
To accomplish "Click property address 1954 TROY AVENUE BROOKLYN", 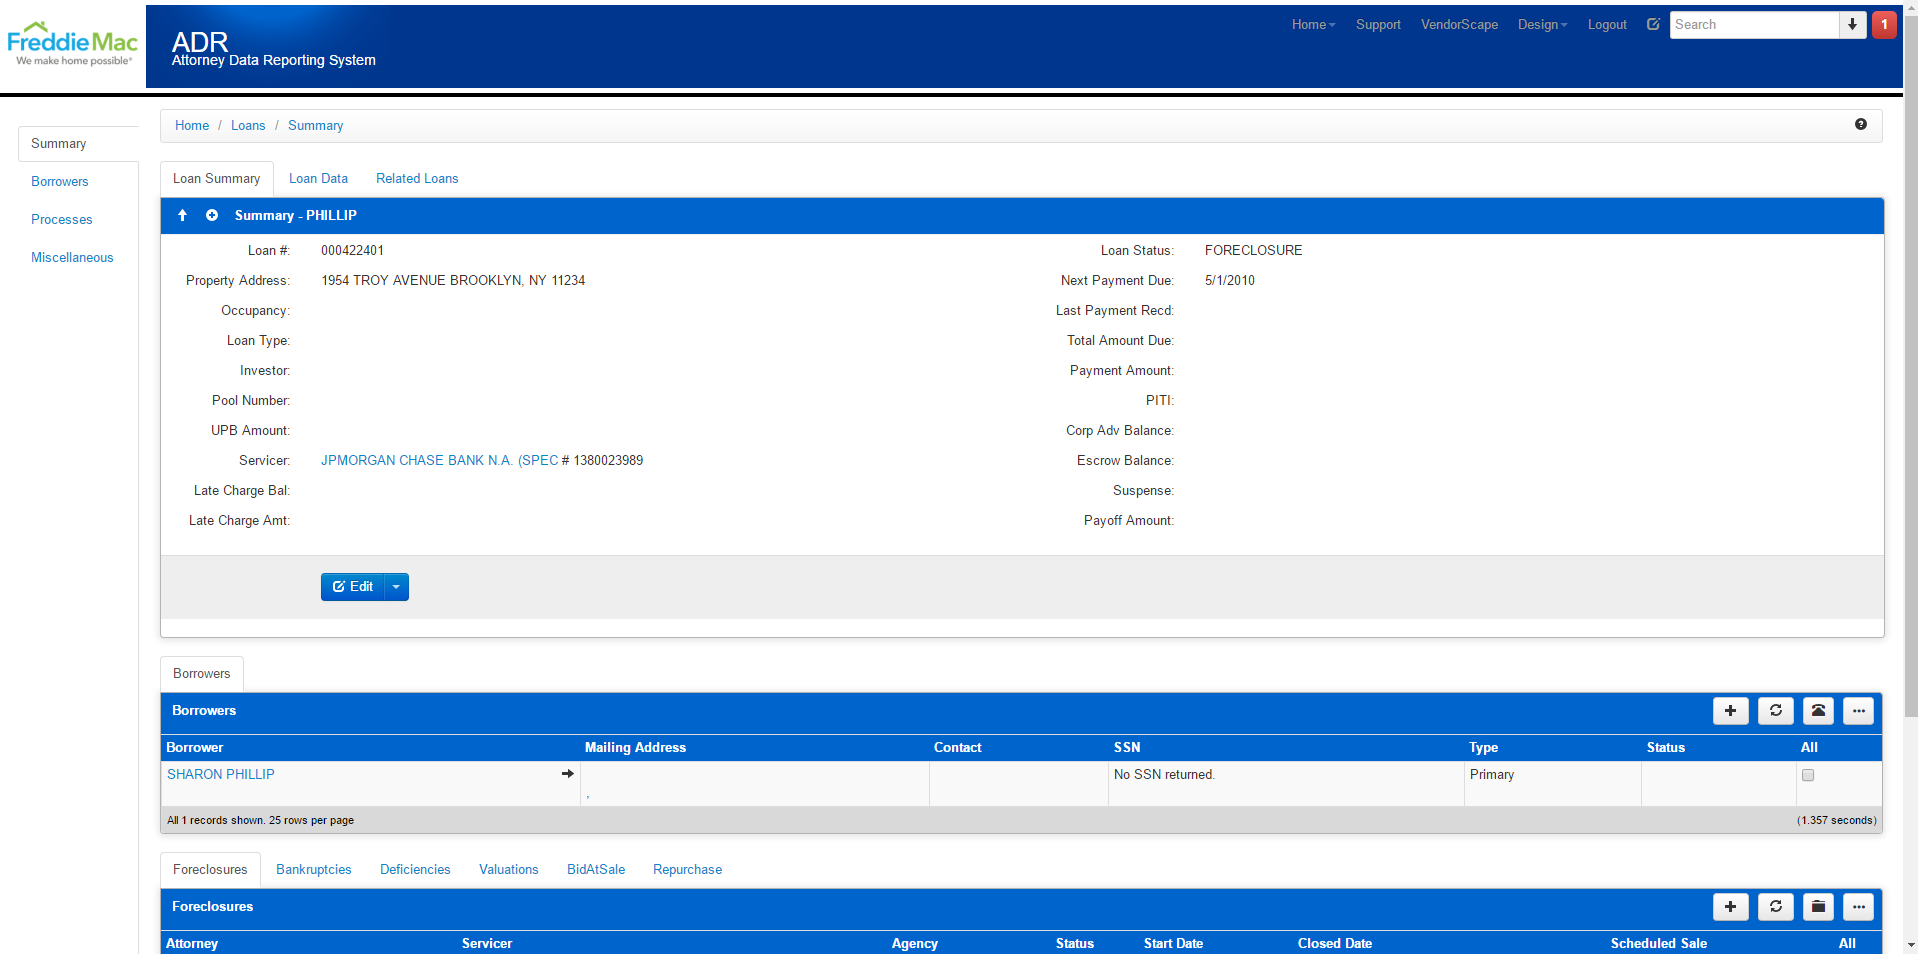I will [x=453, y=281].
